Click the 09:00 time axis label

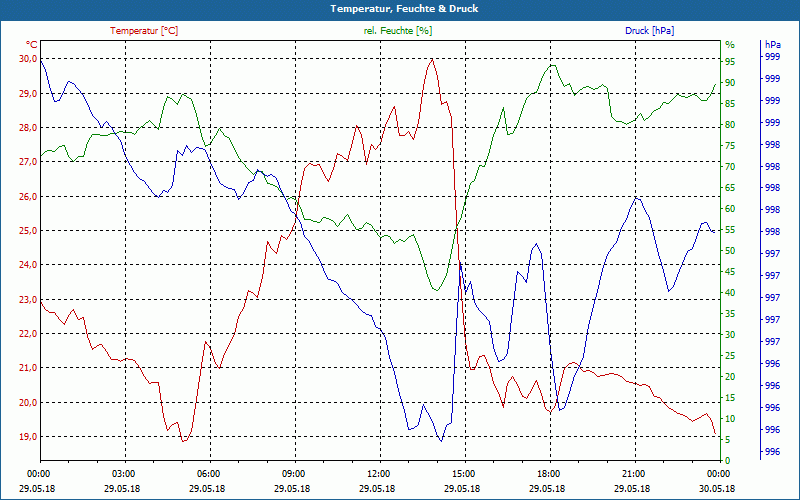[295, 474]
